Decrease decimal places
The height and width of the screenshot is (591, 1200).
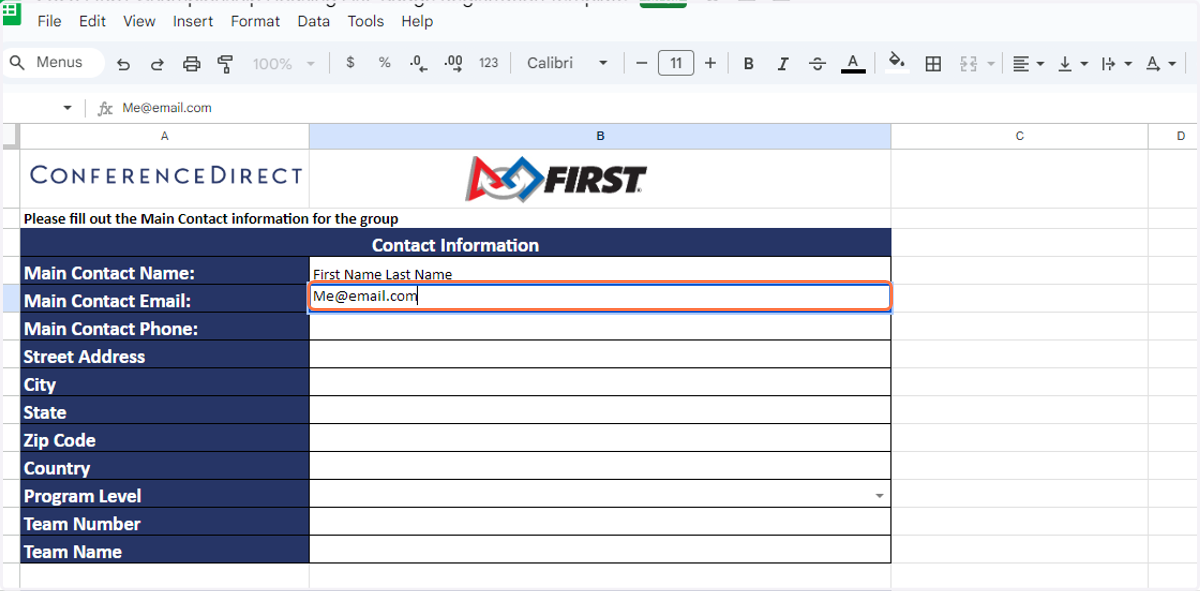(418, 63)
